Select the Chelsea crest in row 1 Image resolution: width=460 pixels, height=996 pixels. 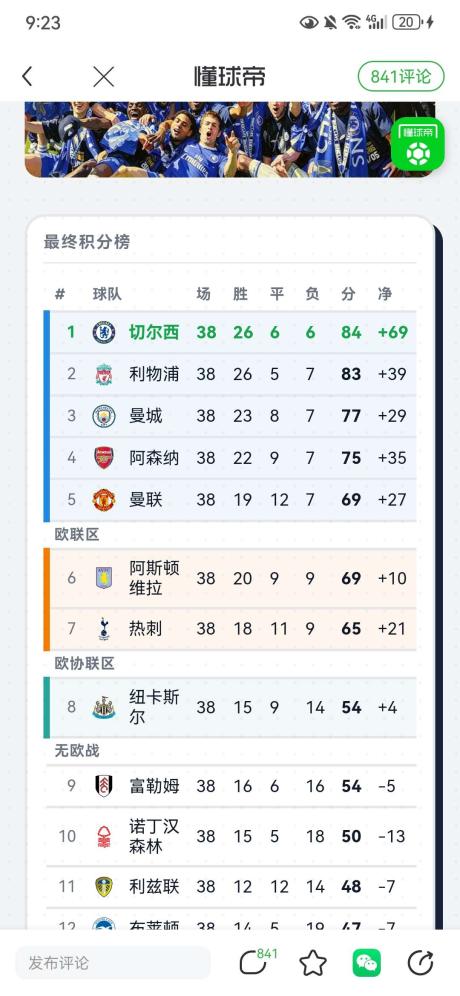pyautogui.click(x=104, y=332)
